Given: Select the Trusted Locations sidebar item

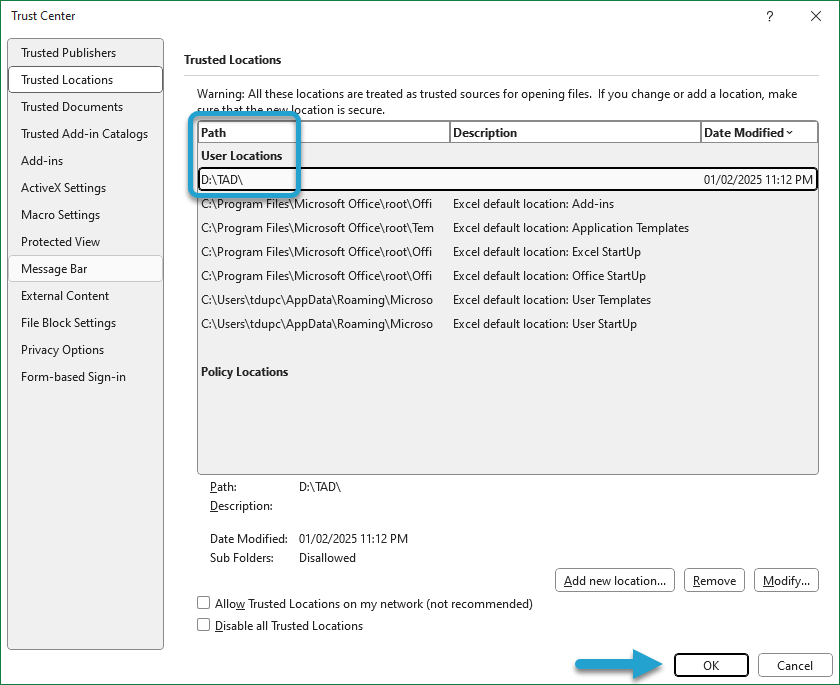Looking at the screenshot, I should (86, 80).
